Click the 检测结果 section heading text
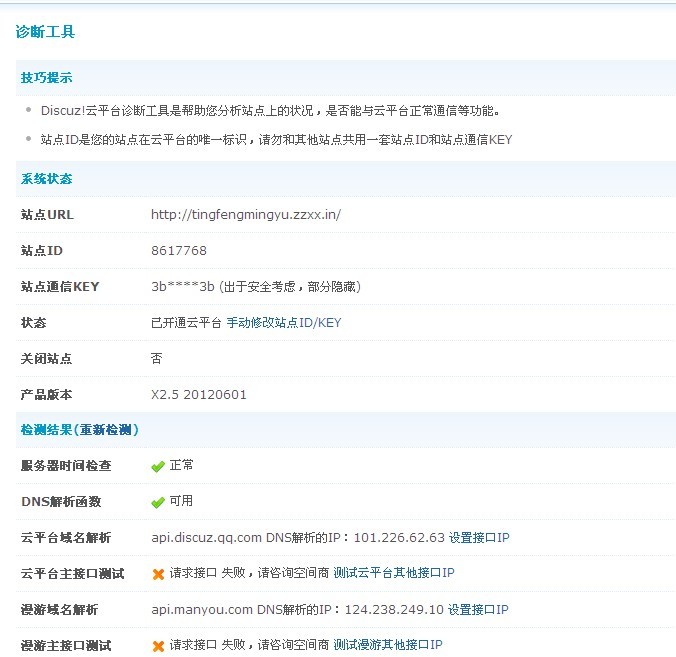This screenshot has width=676, height=657. coord(46,430)
